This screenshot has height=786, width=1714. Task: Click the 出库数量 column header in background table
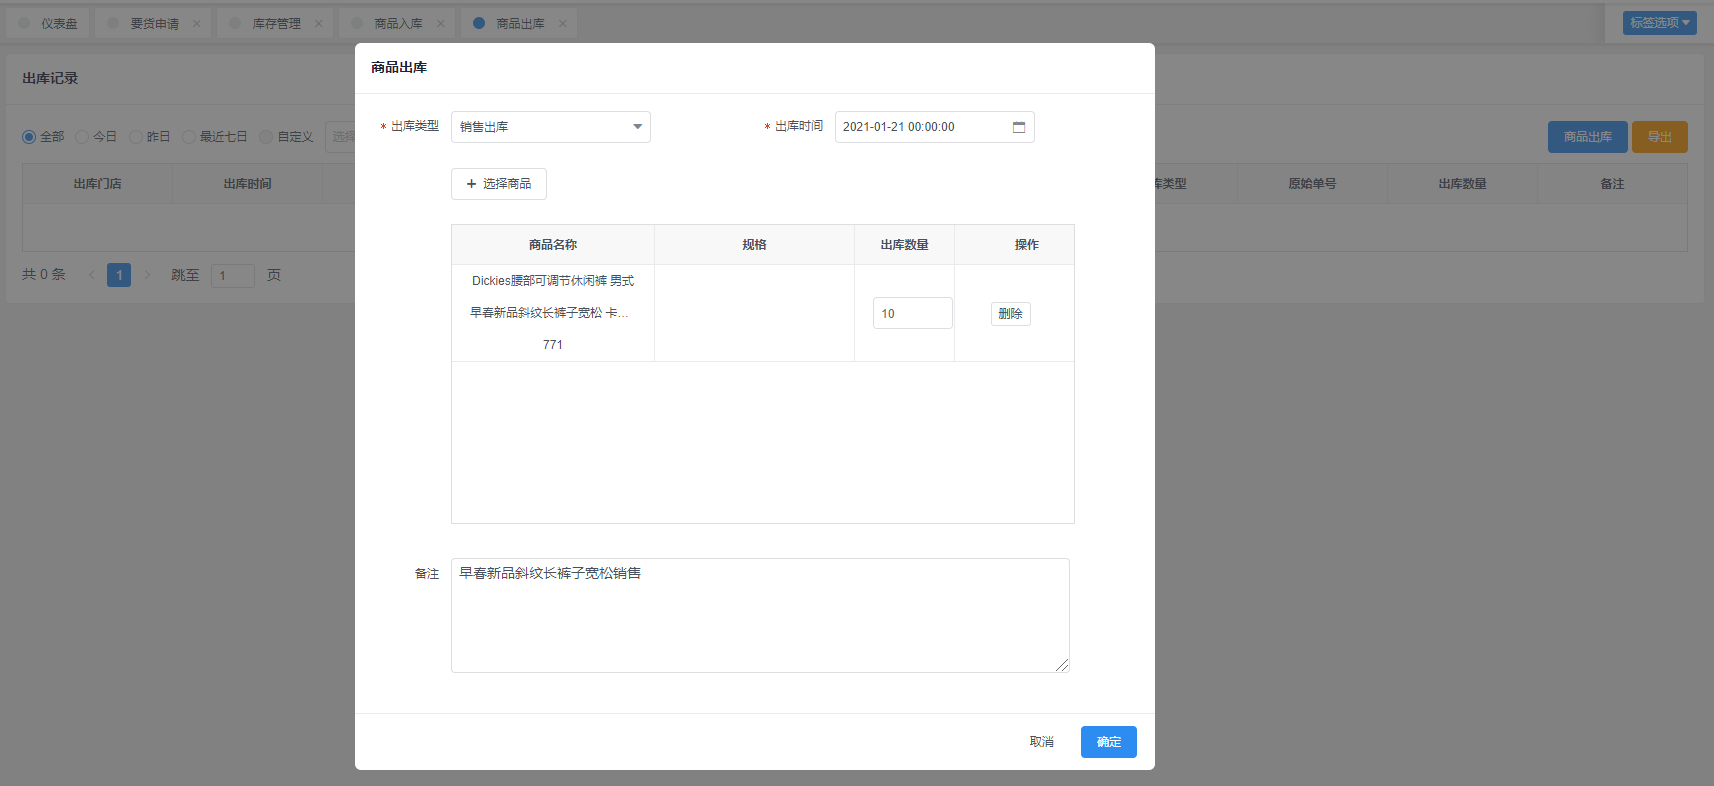pyautogui.click(x=1462, y=184)
